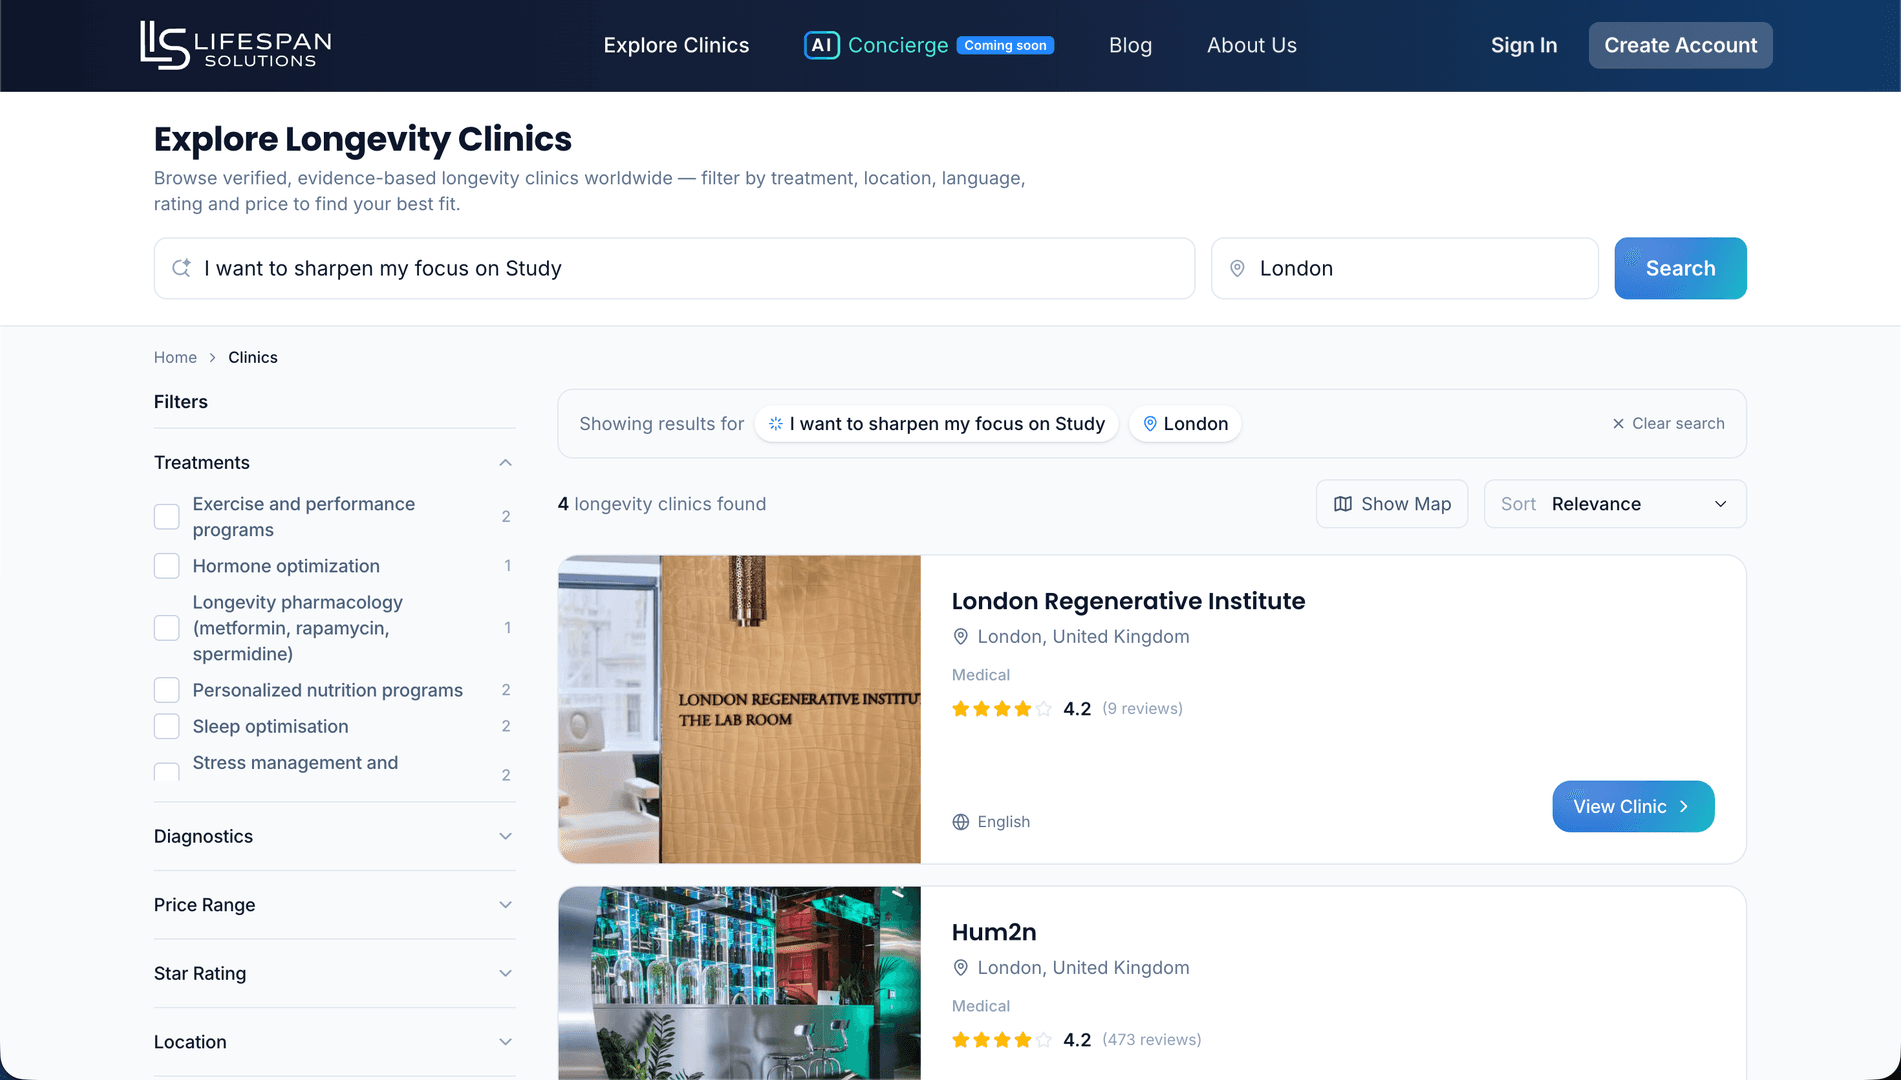Image resolution: width=1901 pixels, height=1080 pixels.
Task: Click the pin icon in the London results chip
Action: coord(1150,424)
